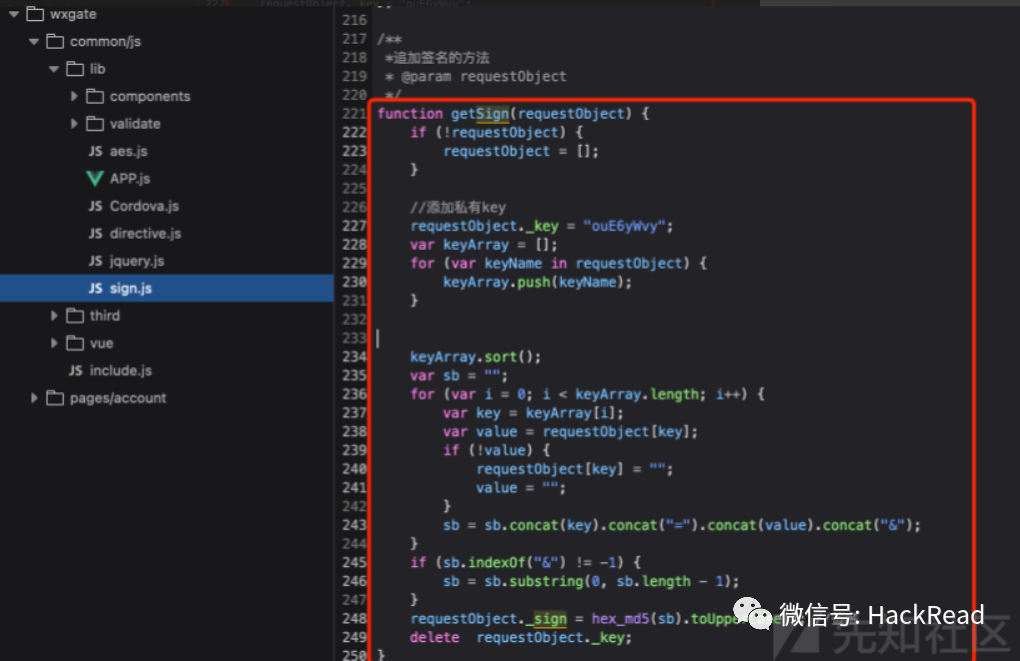Click the vue folder icon
The image size is (1020, 661).
[x=75, y=343]
